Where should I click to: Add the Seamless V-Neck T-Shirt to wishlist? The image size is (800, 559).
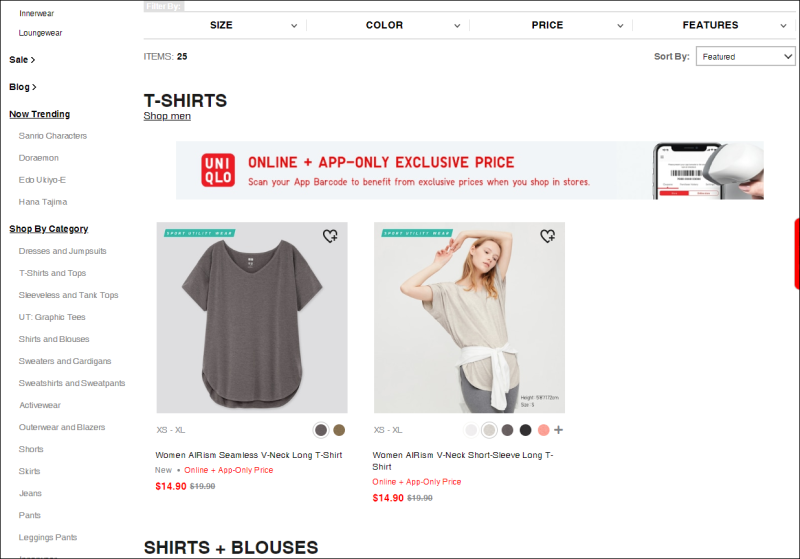click(330, 236)
